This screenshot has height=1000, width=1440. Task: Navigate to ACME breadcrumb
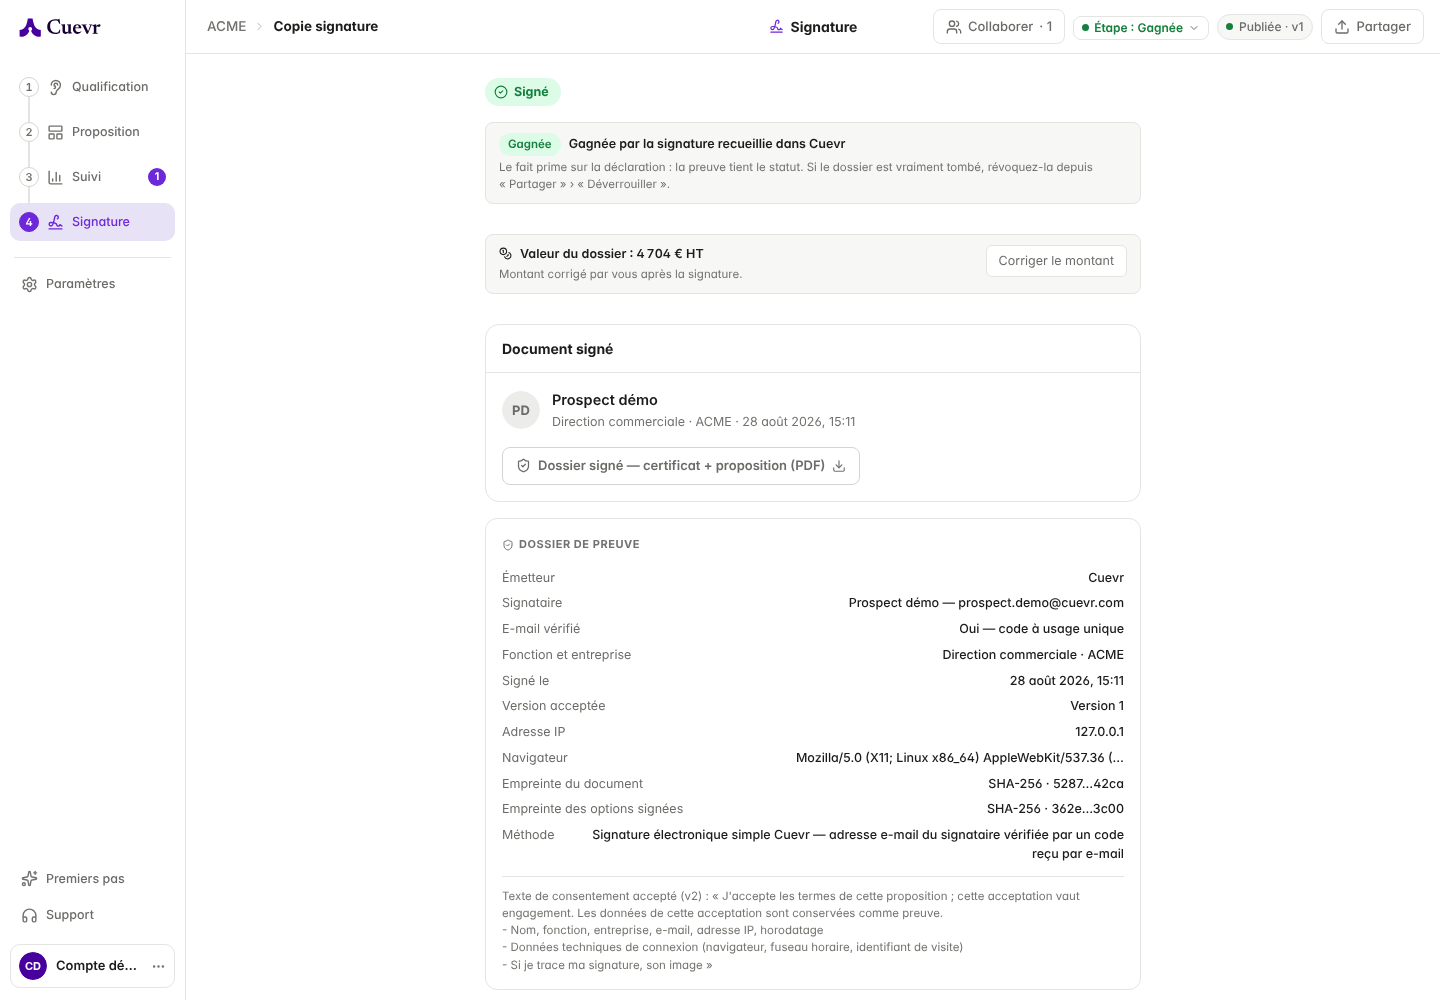pyautogui.click(x=226, y=27)
